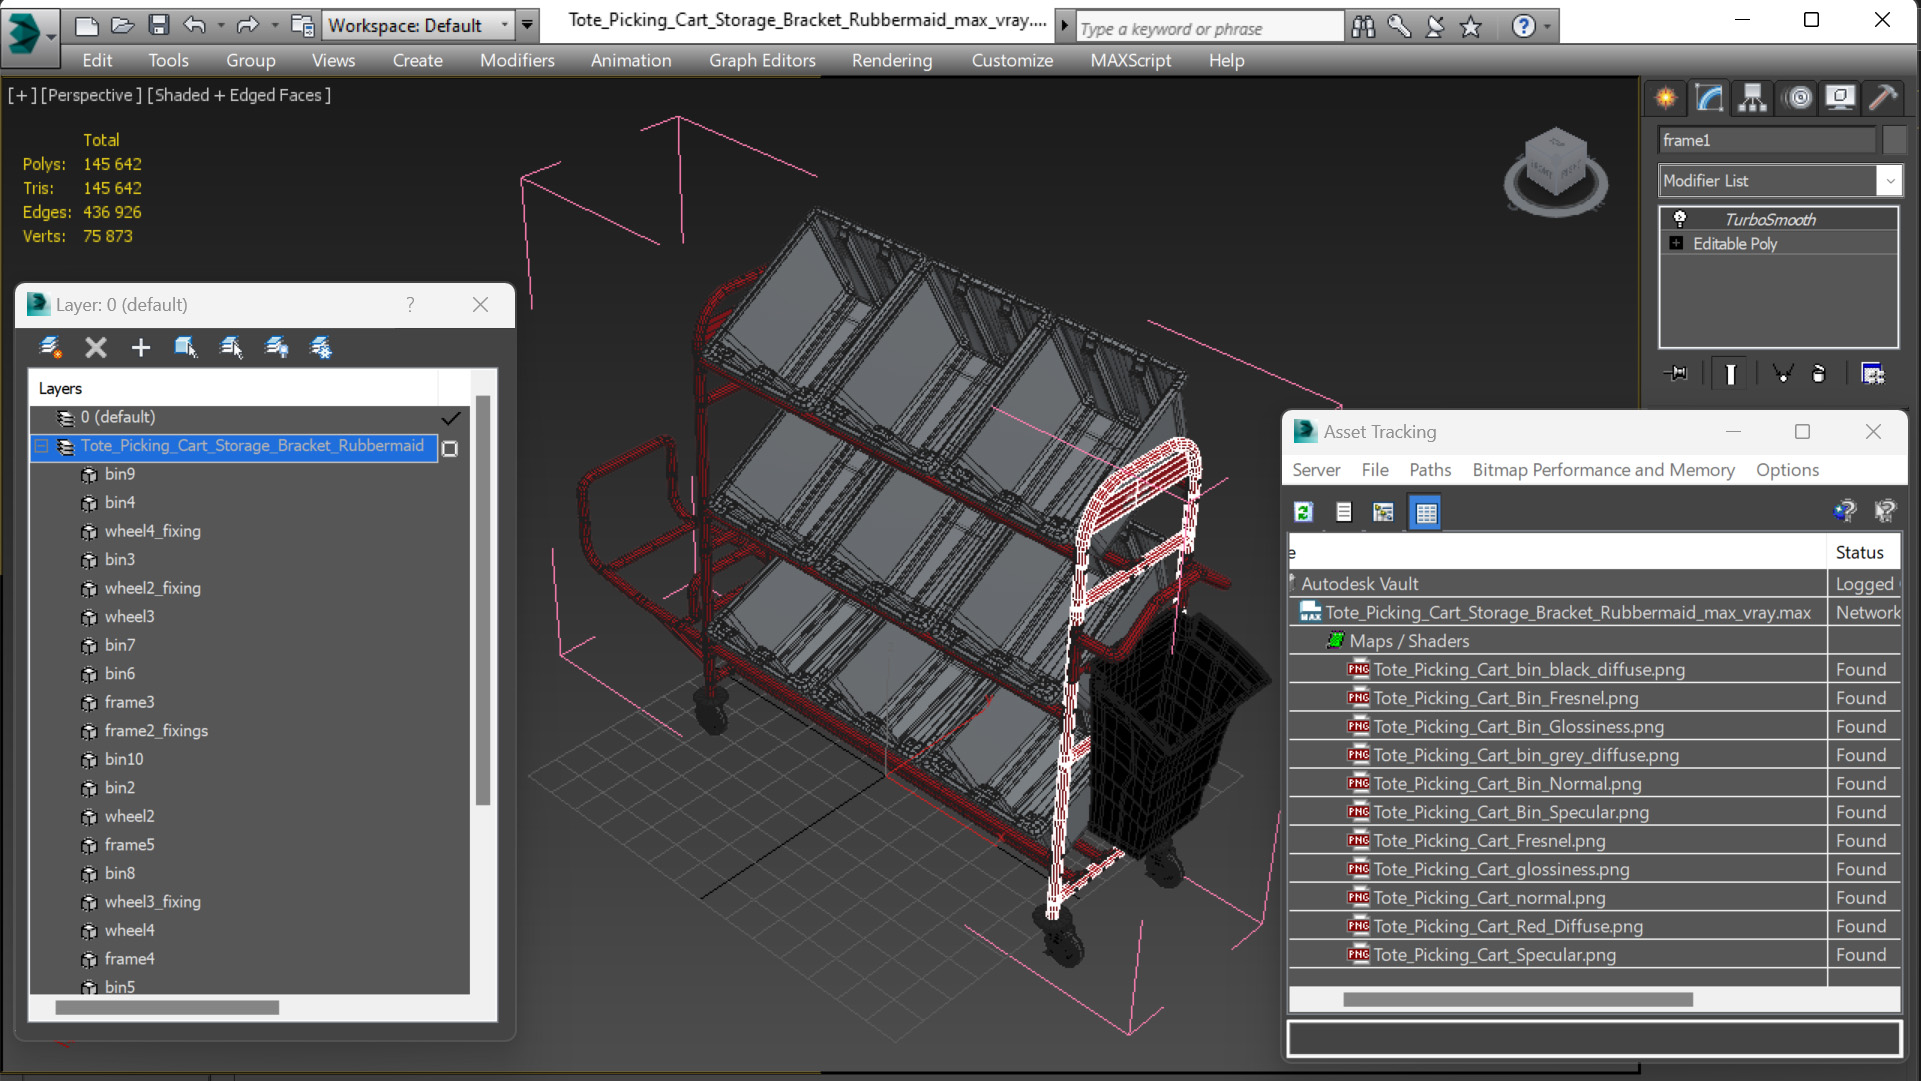
Task: Select TurboSmooth in the modifier stack
Action: (x=1769, y=219)
